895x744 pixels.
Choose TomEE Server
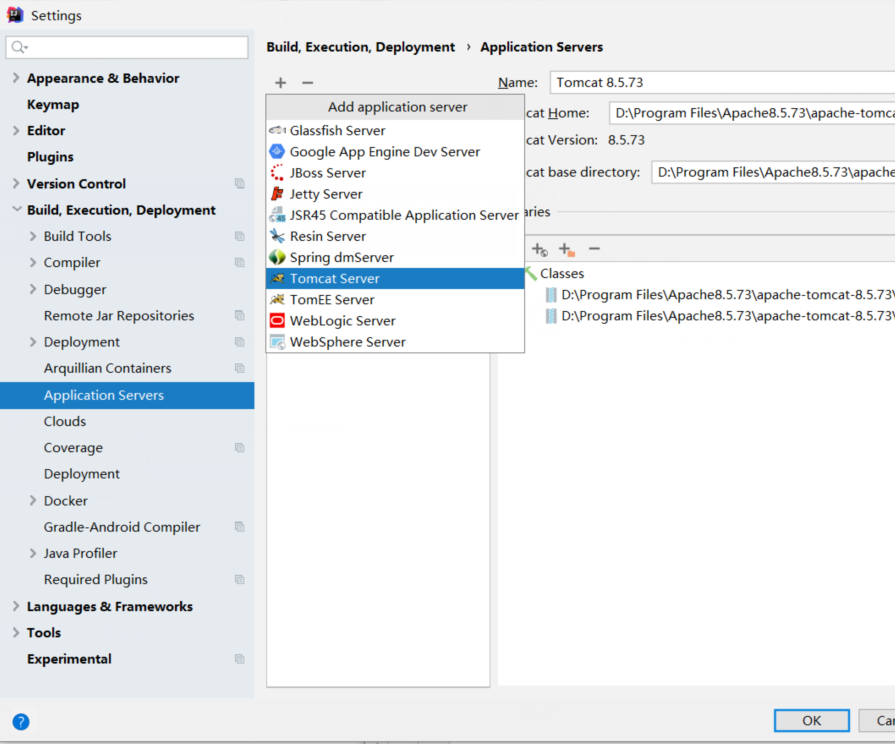pyautogui.click(x=395, y=300)
